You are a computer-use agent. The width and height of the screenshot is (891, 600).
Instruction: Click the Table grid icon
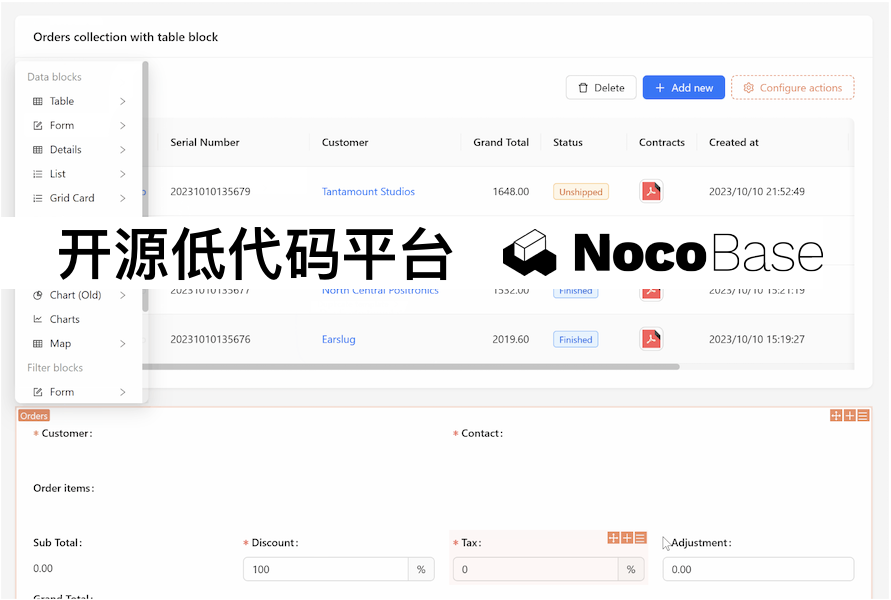(x=38, y=101)
